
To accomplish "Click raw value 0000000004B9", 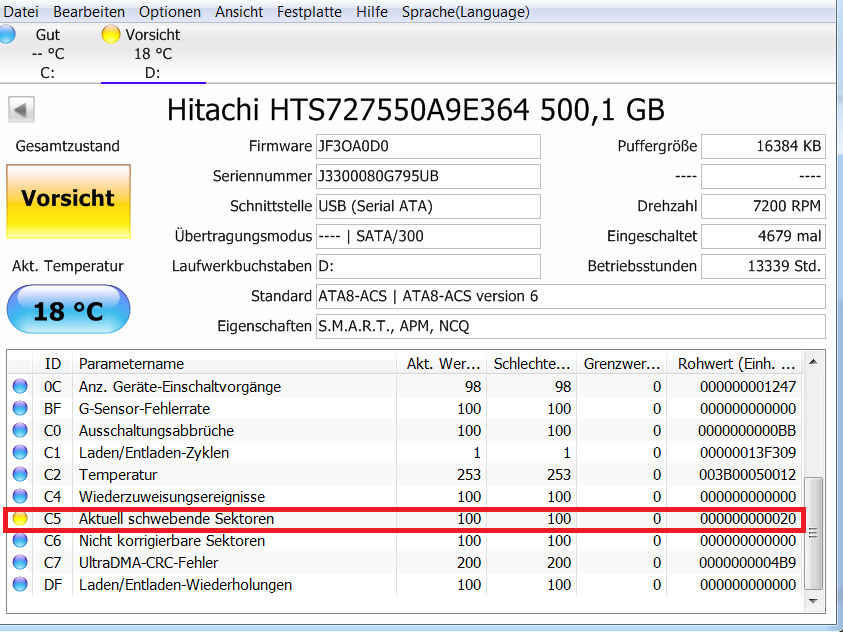I will coord(748,563).
